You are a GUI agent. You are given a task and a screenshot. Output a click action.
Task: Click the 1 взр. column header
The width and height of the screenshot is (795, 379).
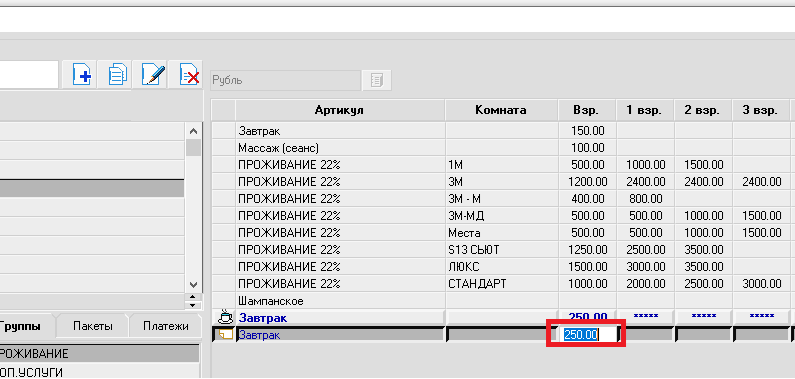pos(644,110)
